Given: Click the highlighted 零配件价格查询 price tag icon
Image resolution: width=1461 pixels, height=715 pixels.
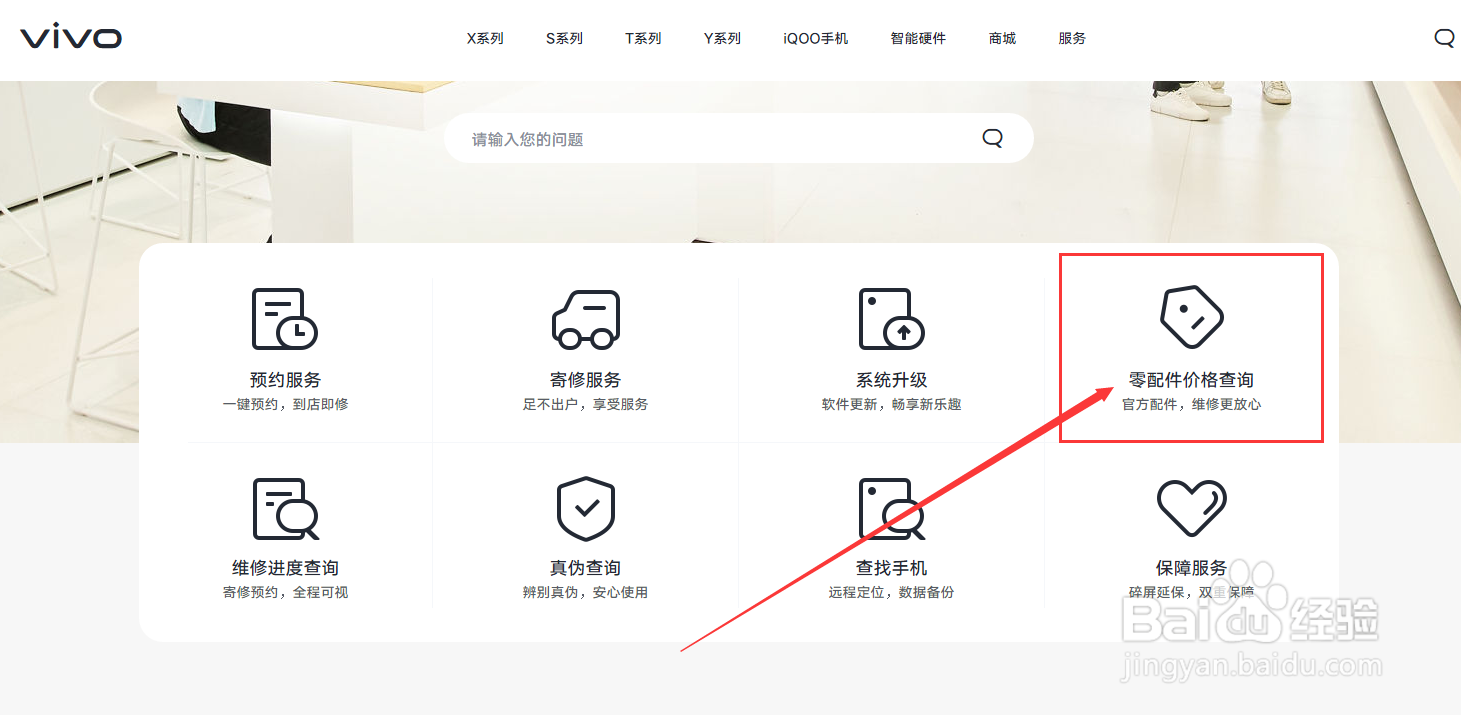Looking at the screenshot, I should (1191, 317).
